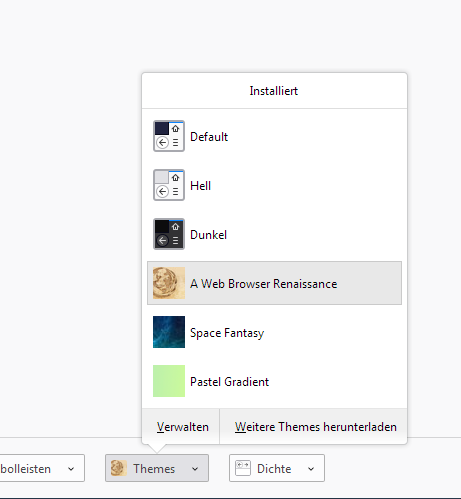Screen dimensions: 461x499
Task: Click the Dichte density icon
Action: [x=243, y=468]
